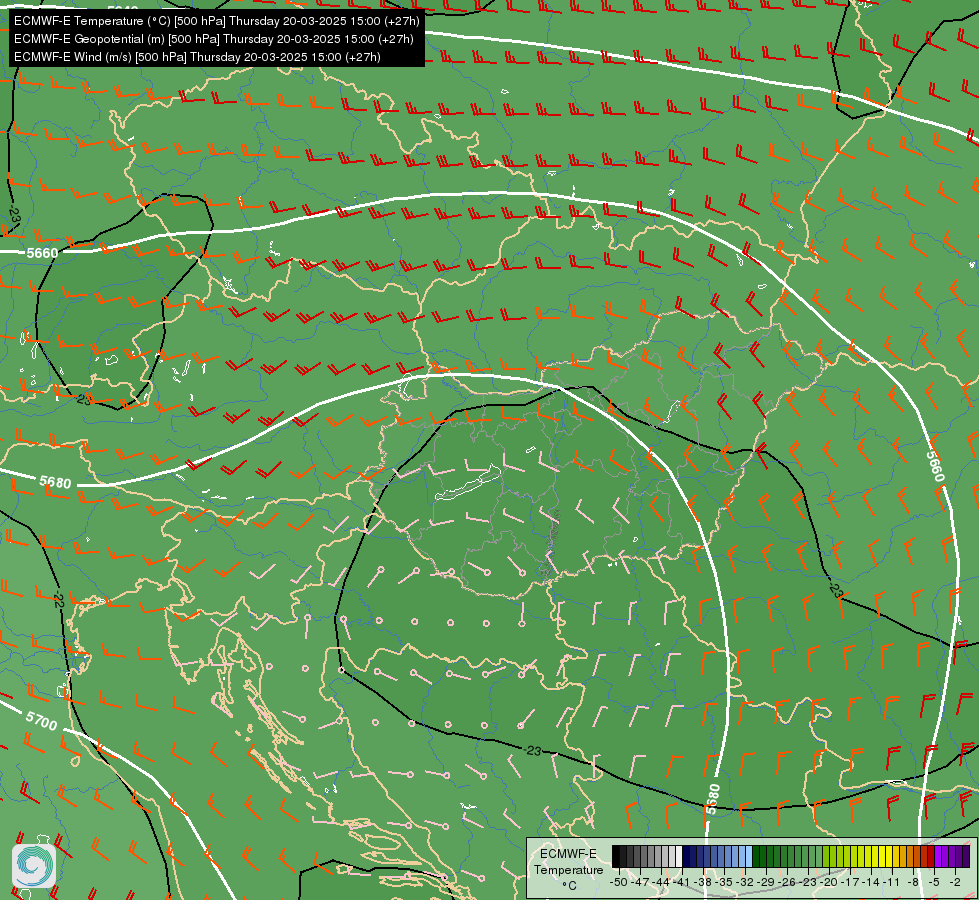979x900 pixels.
Task: Click the -8 legend tick label
Action: (913, 883)
